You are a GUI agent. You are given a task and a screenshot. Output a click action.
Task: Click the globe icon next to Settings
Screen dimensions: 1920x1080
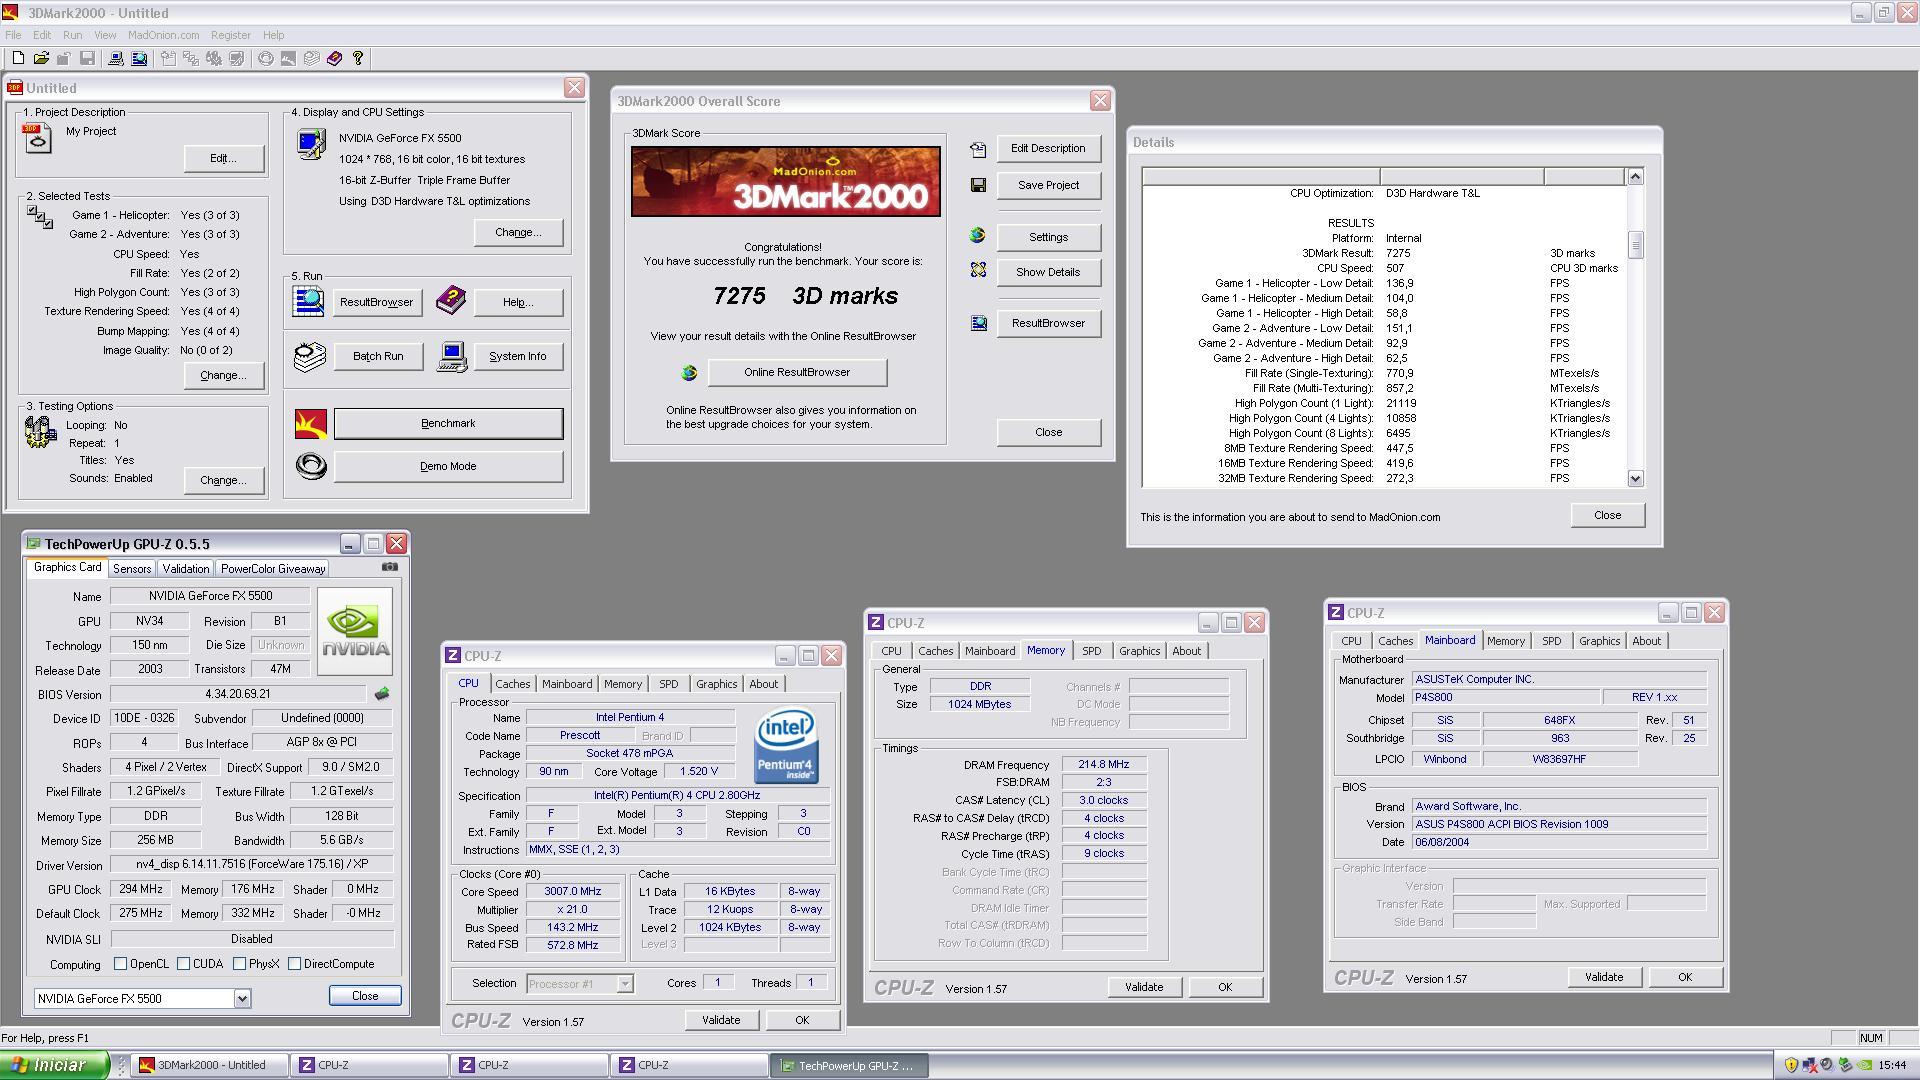(x=977, y=236)
